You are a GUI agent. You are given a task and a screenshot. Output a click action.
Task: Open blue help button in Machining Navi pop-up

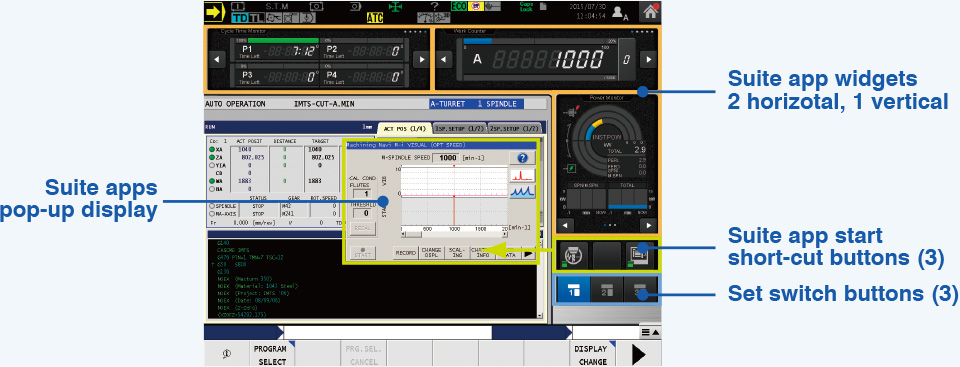click(x=522, y=158)
